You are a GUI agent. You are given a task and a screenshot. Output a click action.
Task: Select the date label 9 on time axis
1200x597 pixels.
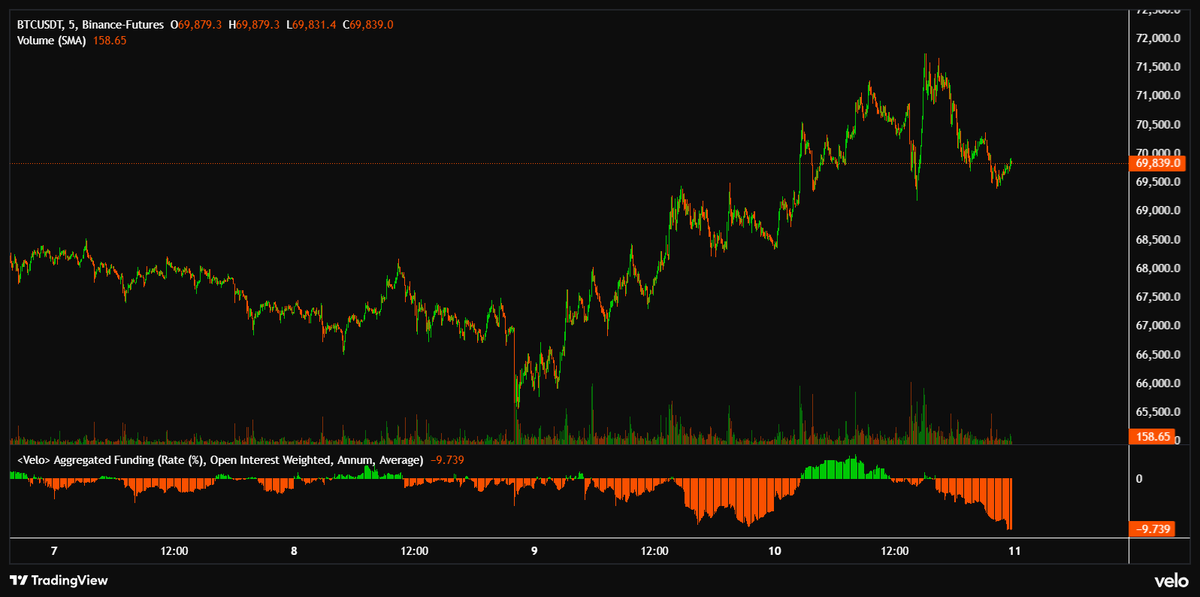534,551
